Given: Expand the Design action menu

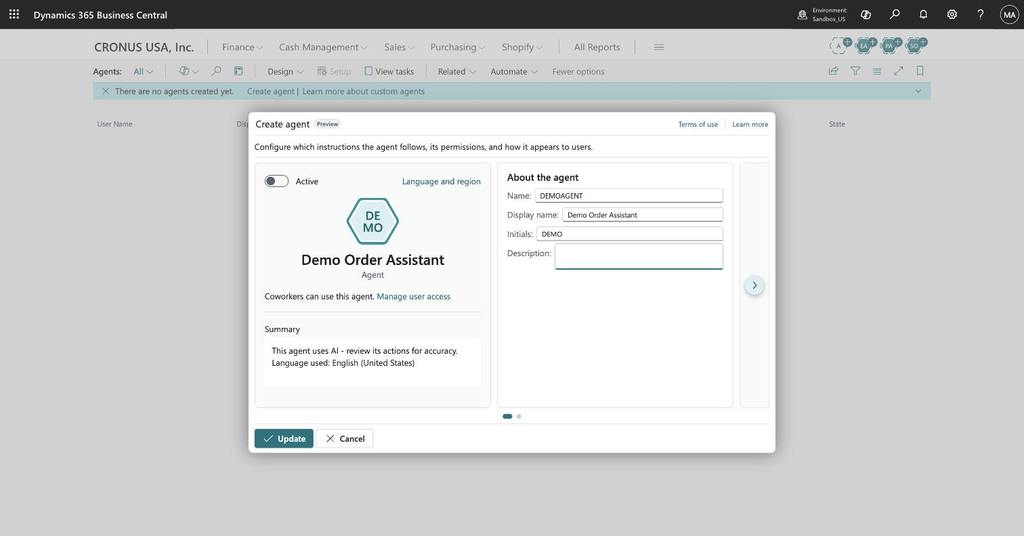Looking at the screenshot, I should (x=285, y=72).
